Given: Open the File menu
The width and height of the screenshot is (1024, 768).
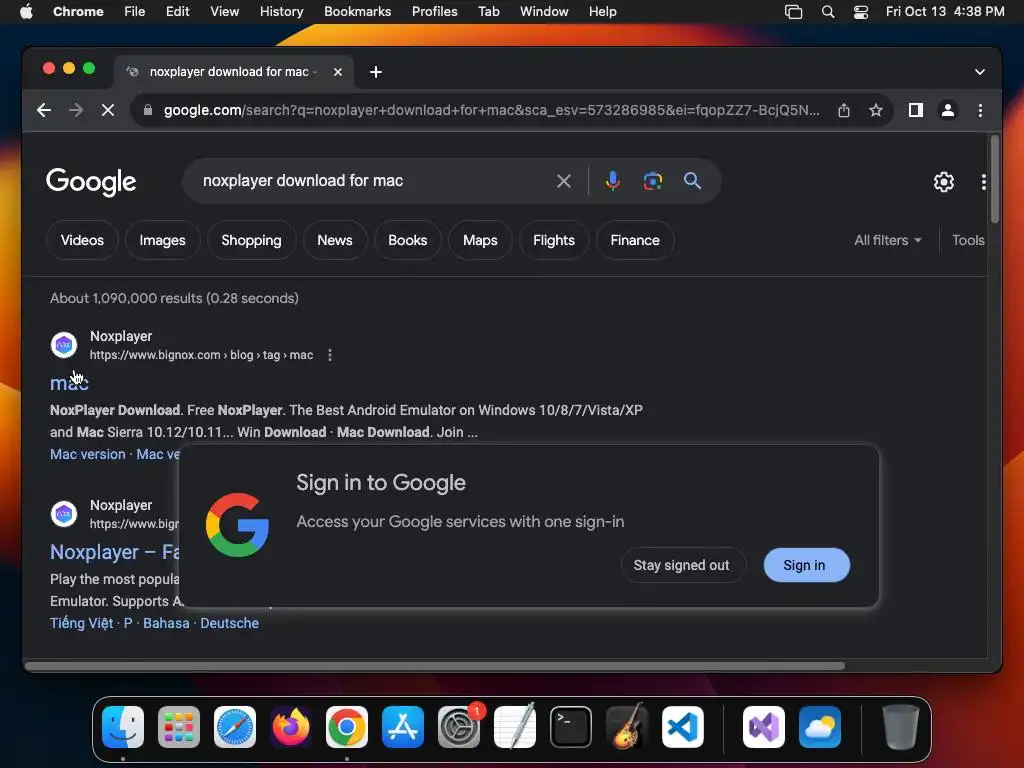Looking at the screenshot, I should click(135, 12).
